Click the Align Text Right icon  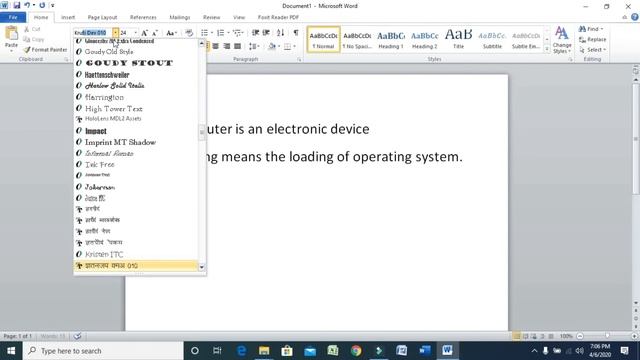pyautogui.click(x=227, y=46)
